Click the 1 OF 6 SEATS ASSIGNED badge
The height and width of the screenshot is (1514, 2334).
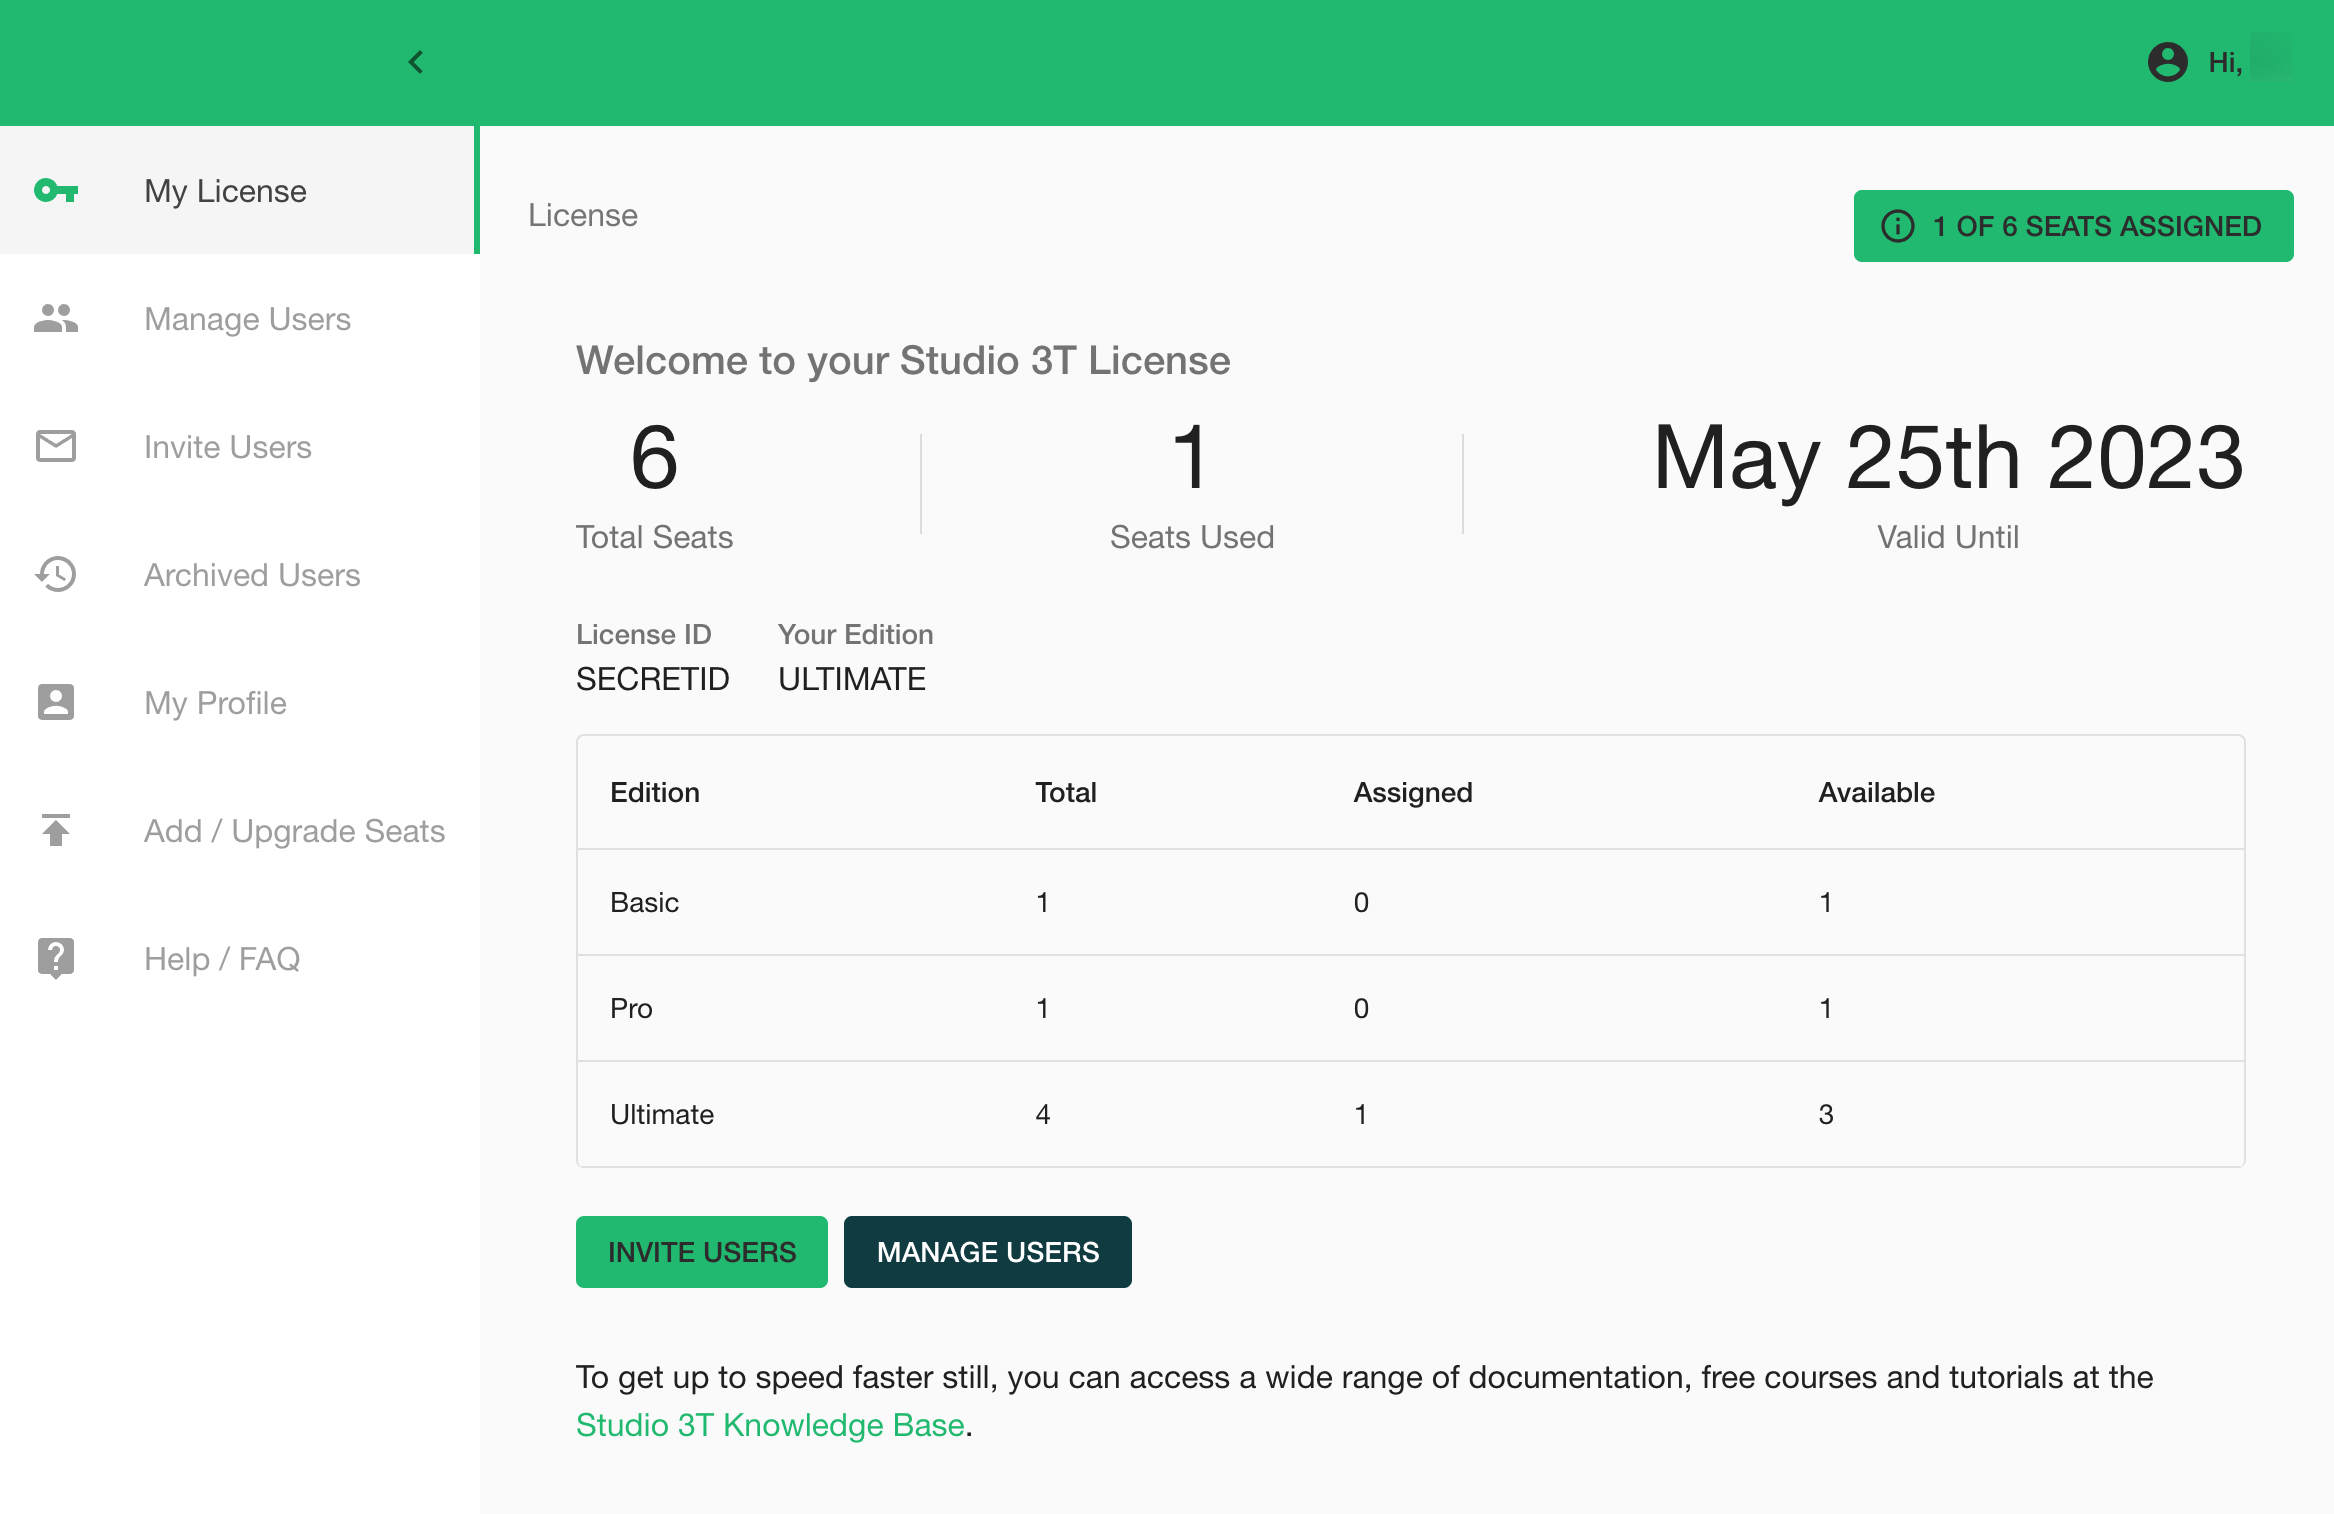point(2074,226)
